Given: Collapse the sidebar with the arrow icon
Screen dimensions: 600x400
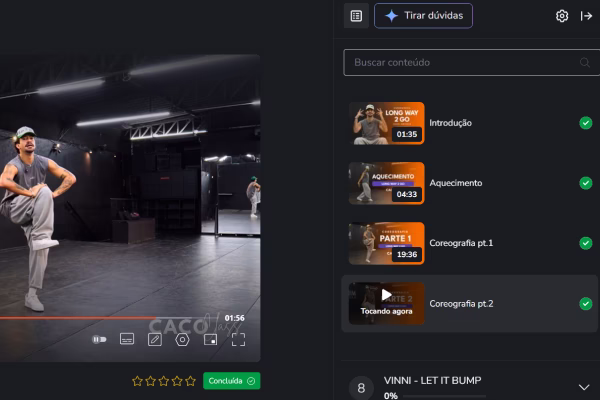Looking at the screenshot, I should click(x=587, y=16).
